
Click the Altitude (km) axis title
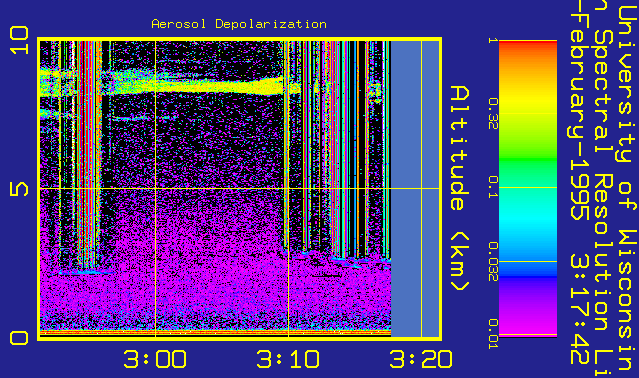click(460, 188)
